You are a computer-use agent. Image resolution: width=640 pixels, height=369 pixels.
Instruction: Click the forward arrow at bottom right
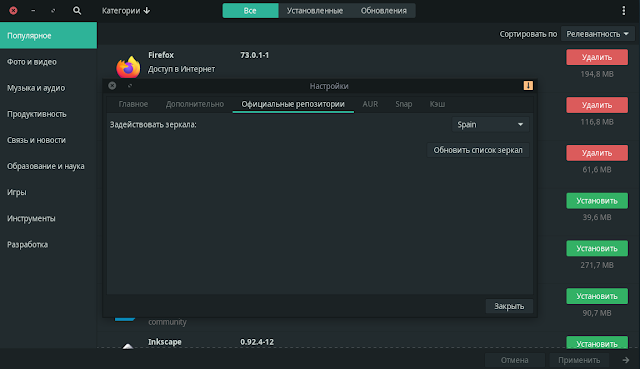[x=626, y=360]
